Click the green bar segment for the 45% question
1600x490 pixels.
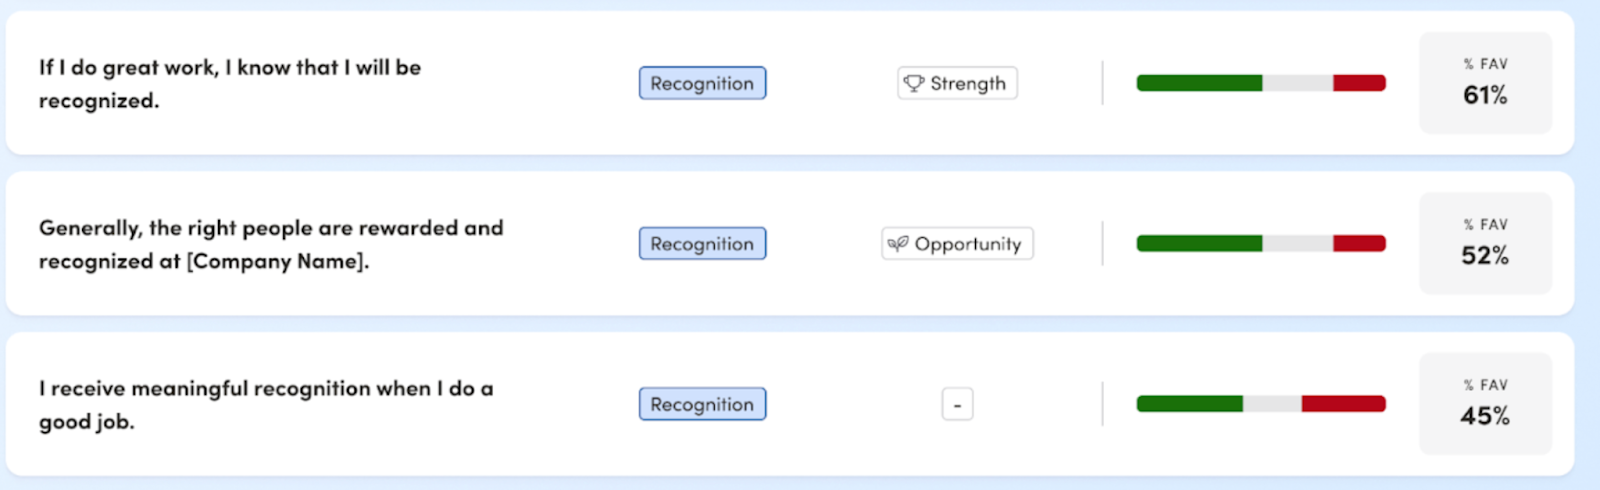pos(1189,404)
